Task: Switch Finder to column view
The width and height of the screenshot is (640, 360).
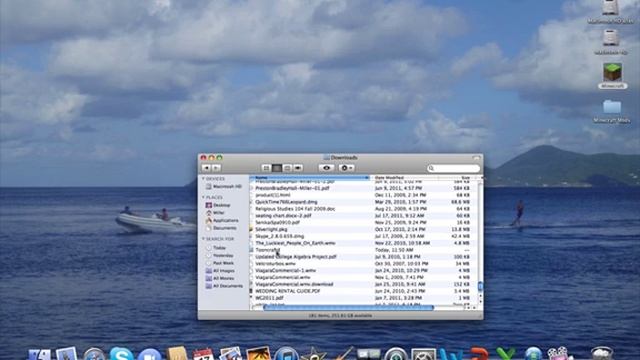Action: (x=287, y=168)
